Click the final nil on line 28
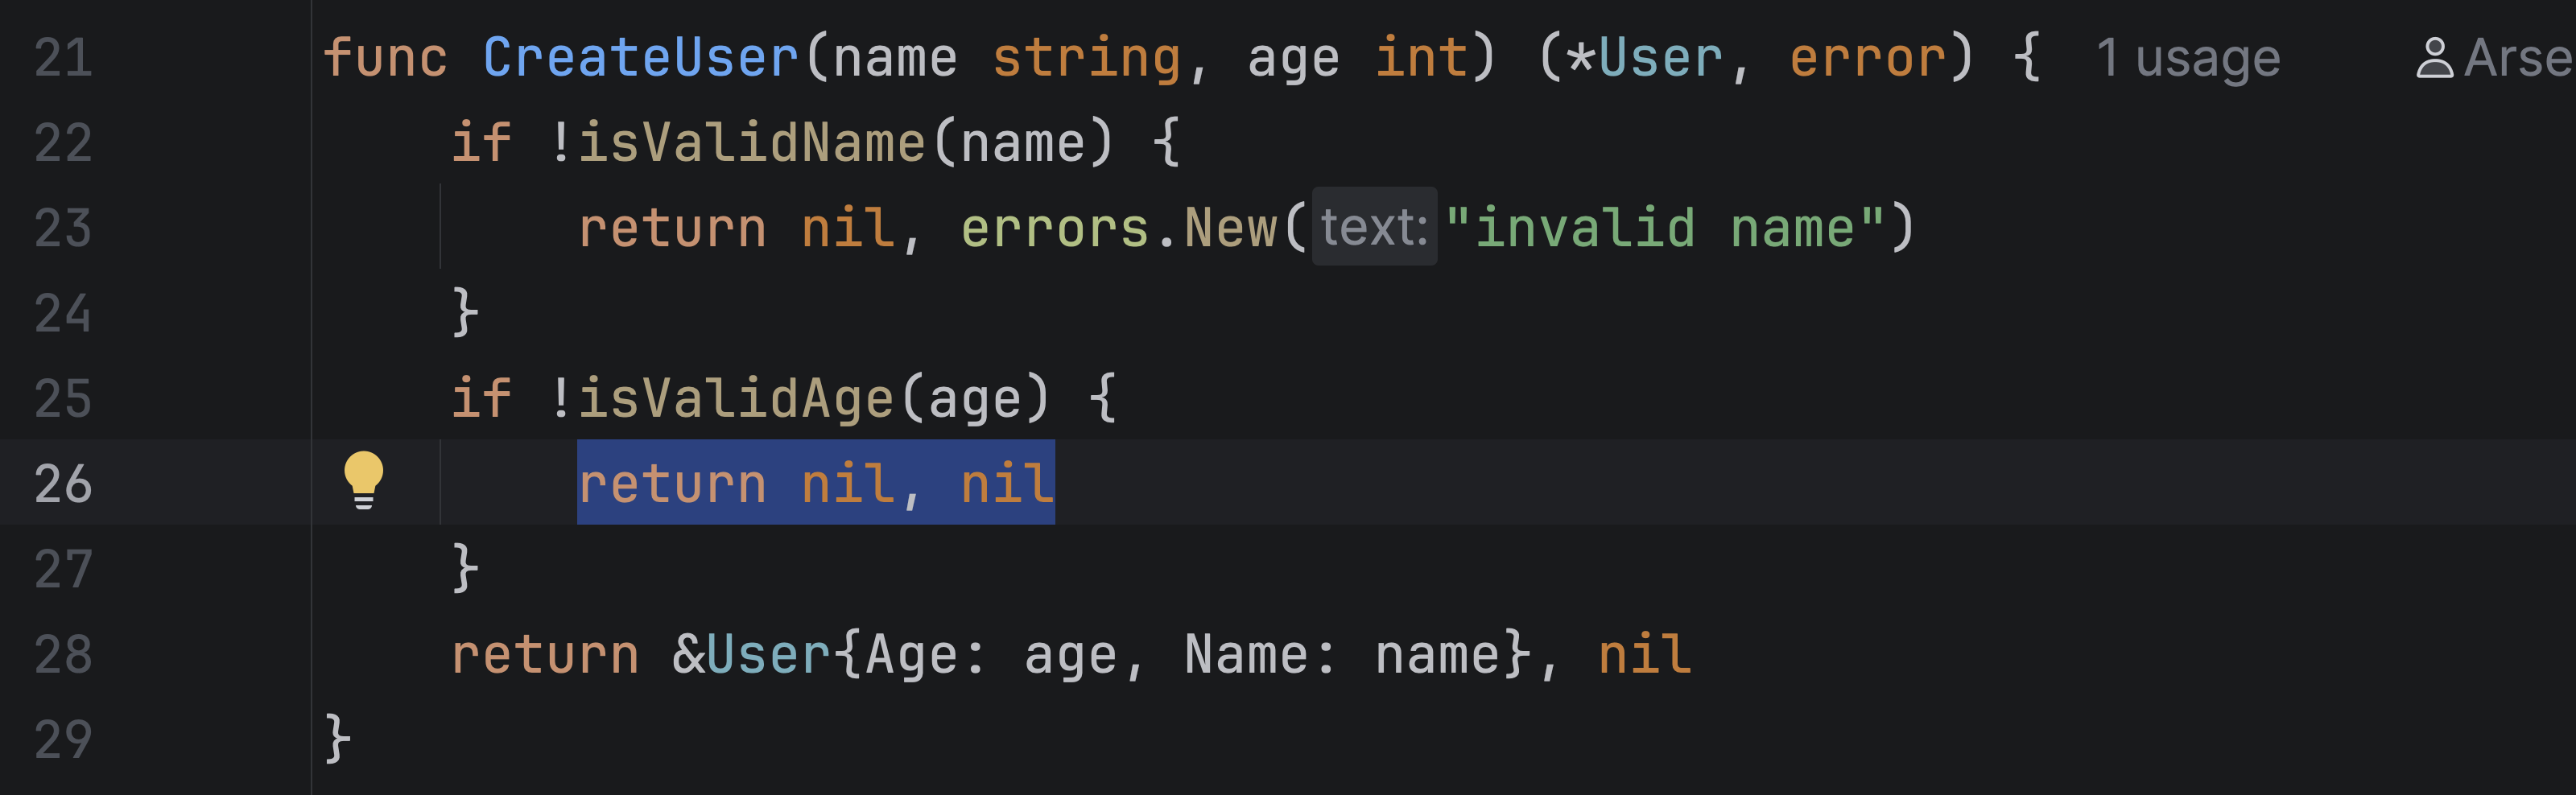Viewport: 2576px width, 795px height. [x=1645, y=654]
